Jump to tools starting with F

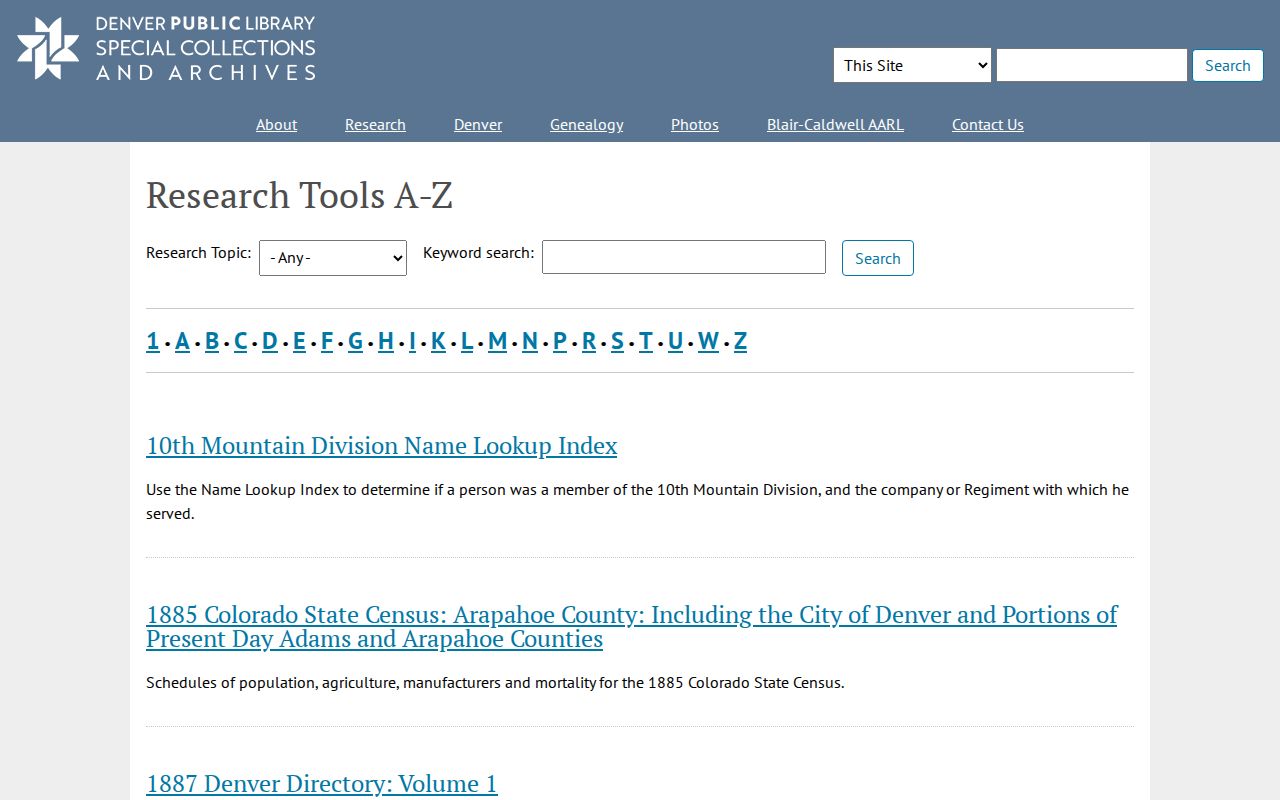327,341
